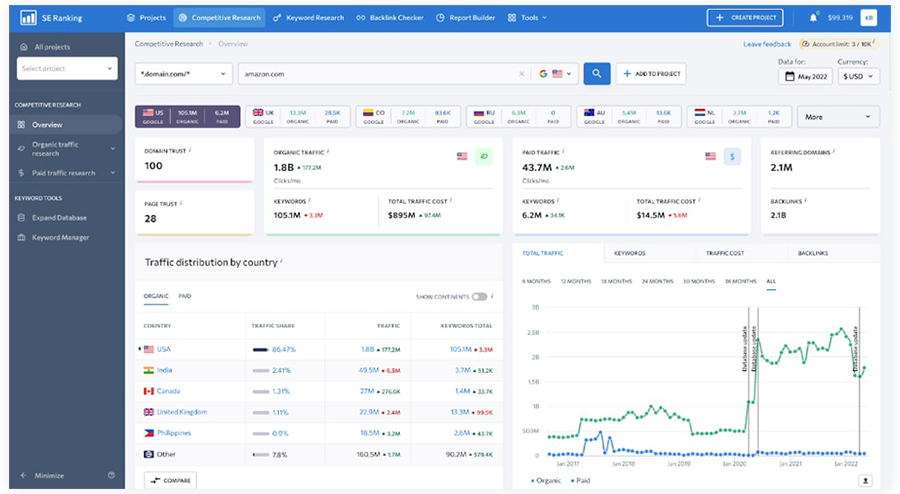Viewport: 900px width, 494px height.
Task: Expand Paid traffic research submenu chevron
Action: coord(112,173)
